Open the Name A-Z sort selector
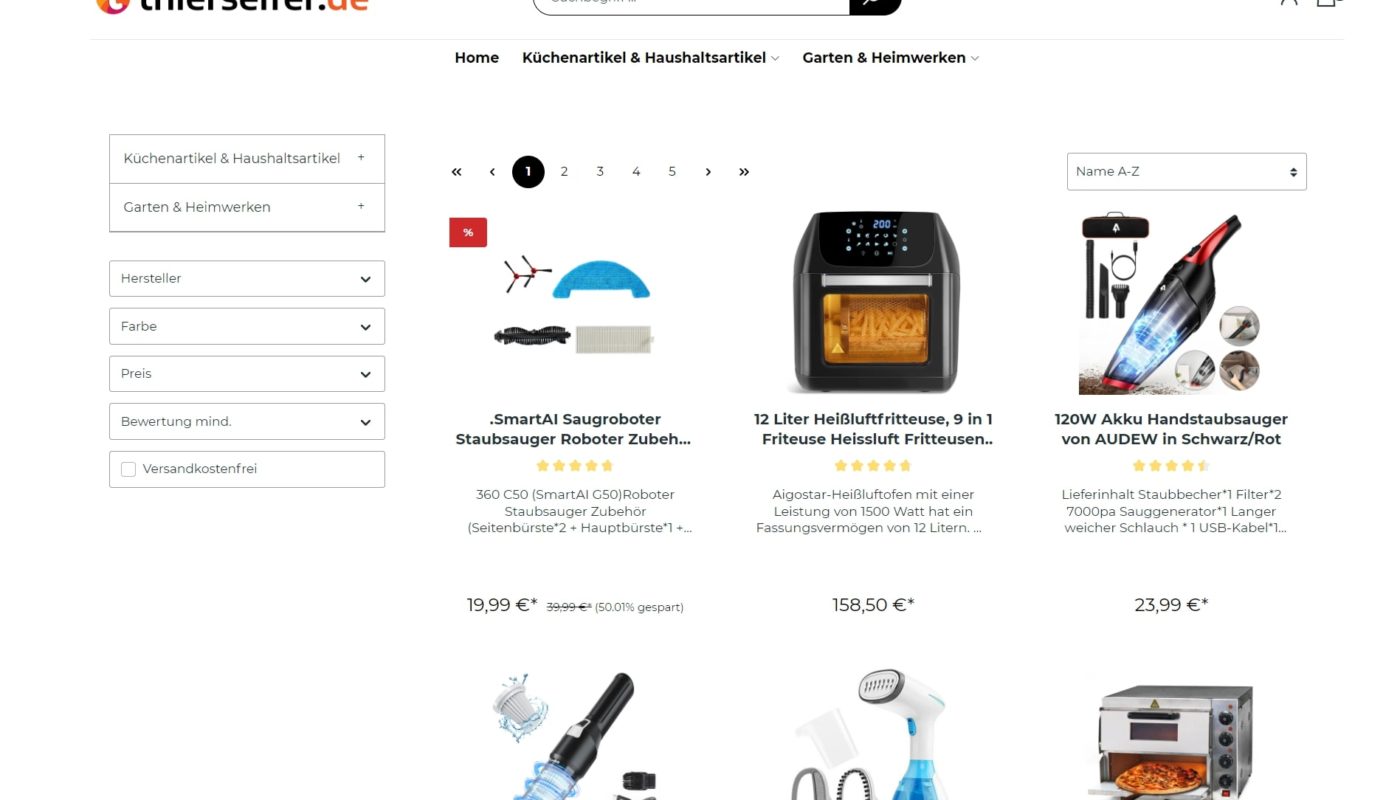This screenshot has width=1400, height=800. 1187,172
